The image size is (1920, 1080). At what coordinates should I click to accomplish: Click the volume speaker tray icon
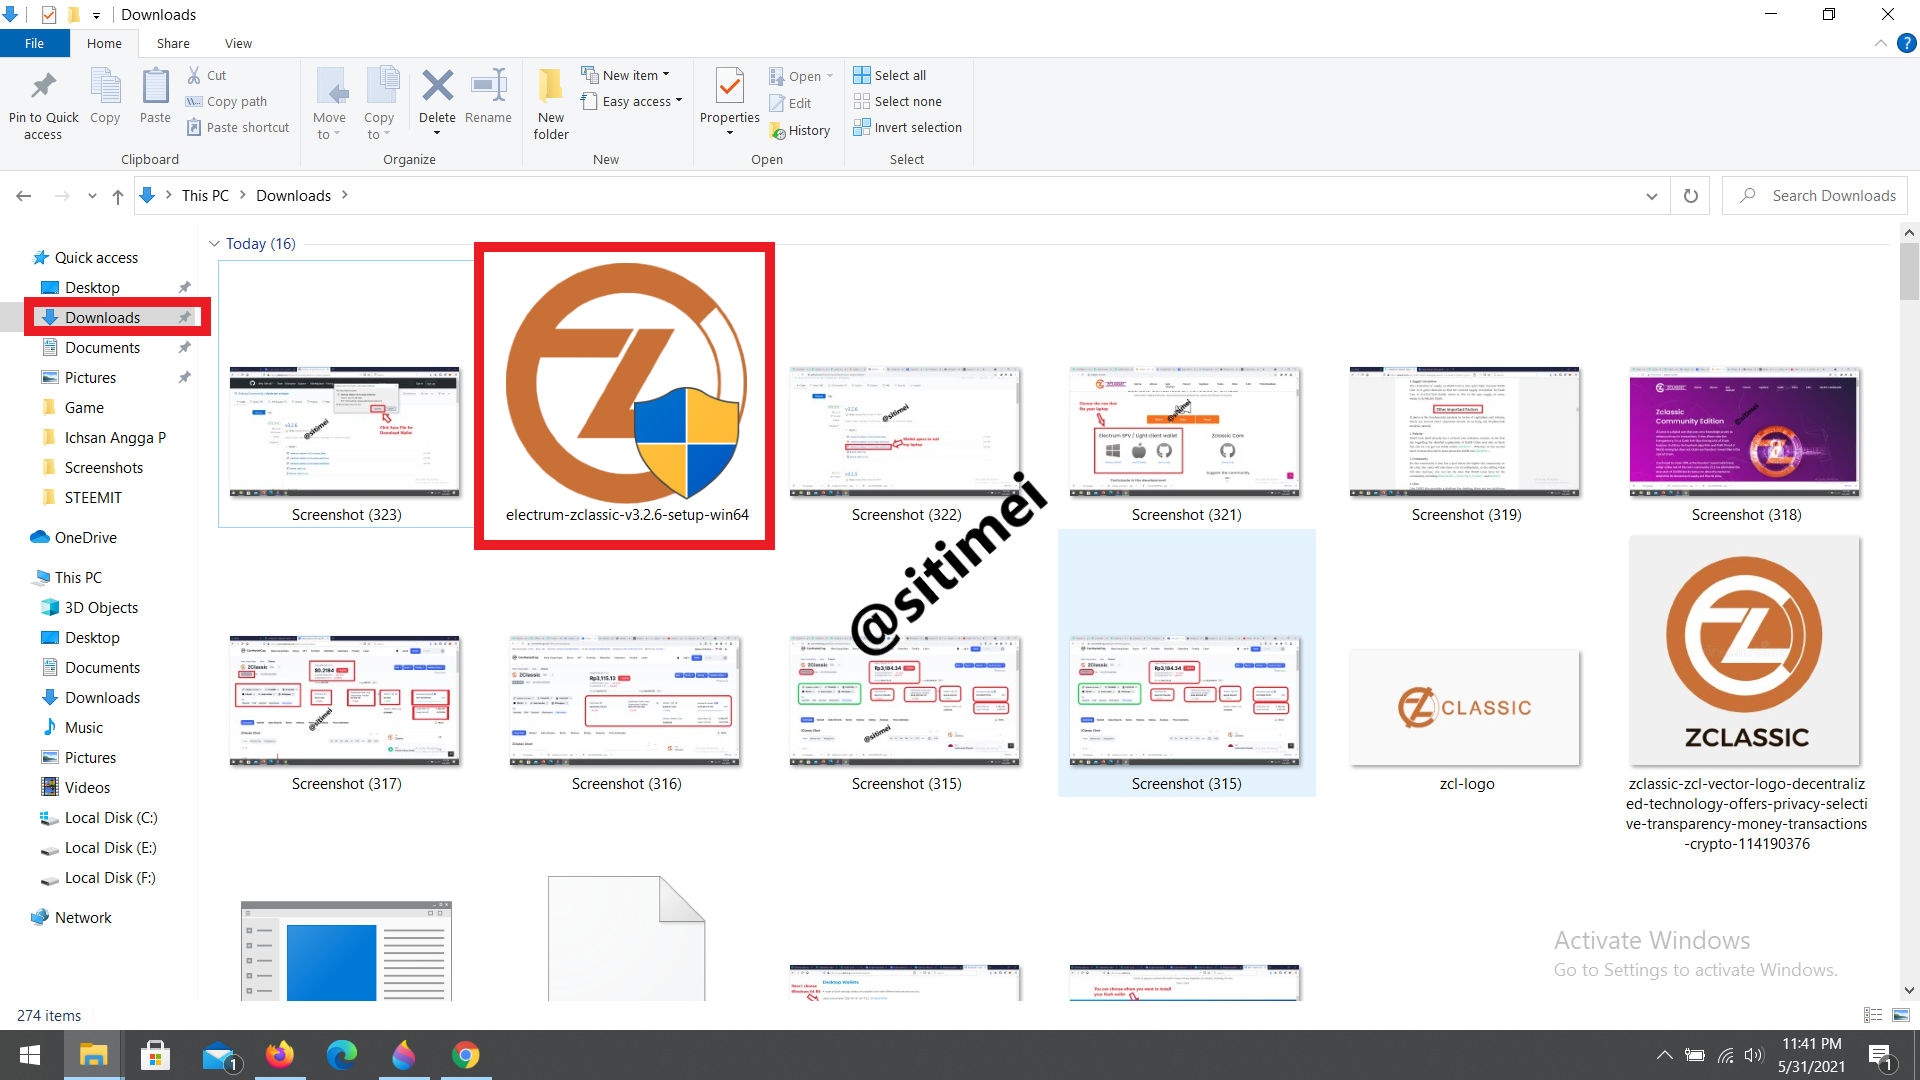click(x=1754, y=1055)
